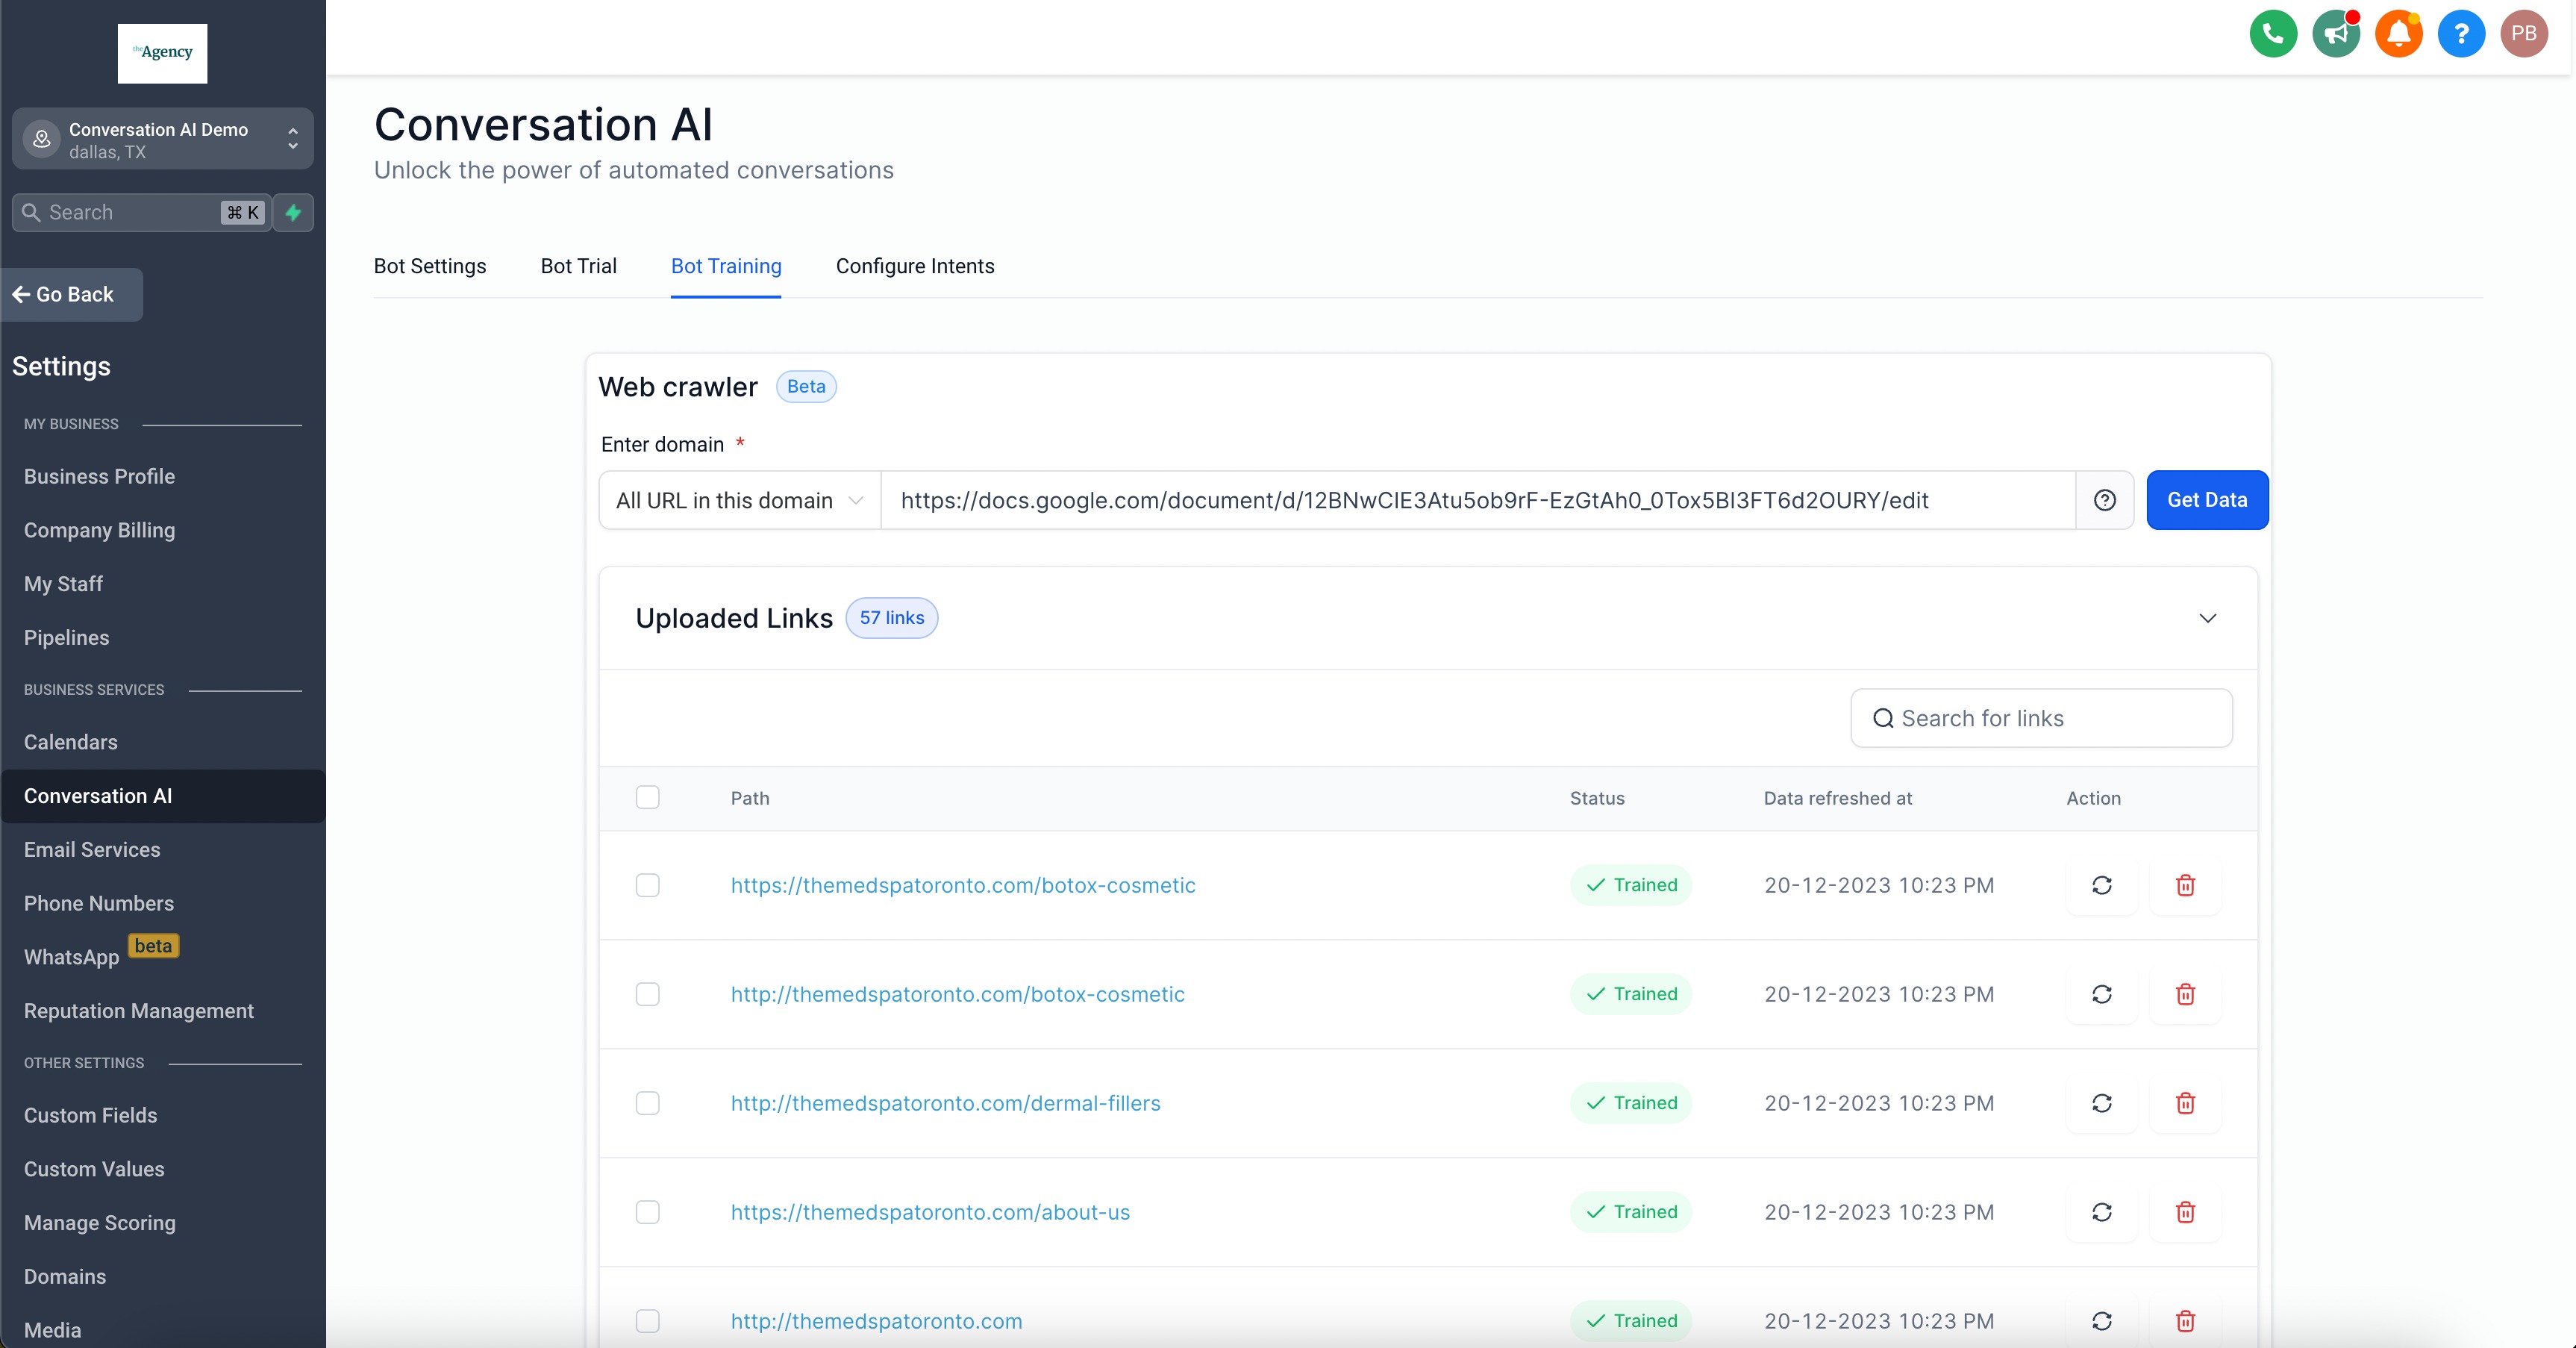Open the orange notifications bell
The width and height of the screenshot is (2576, 1348).
point(2398,34)
